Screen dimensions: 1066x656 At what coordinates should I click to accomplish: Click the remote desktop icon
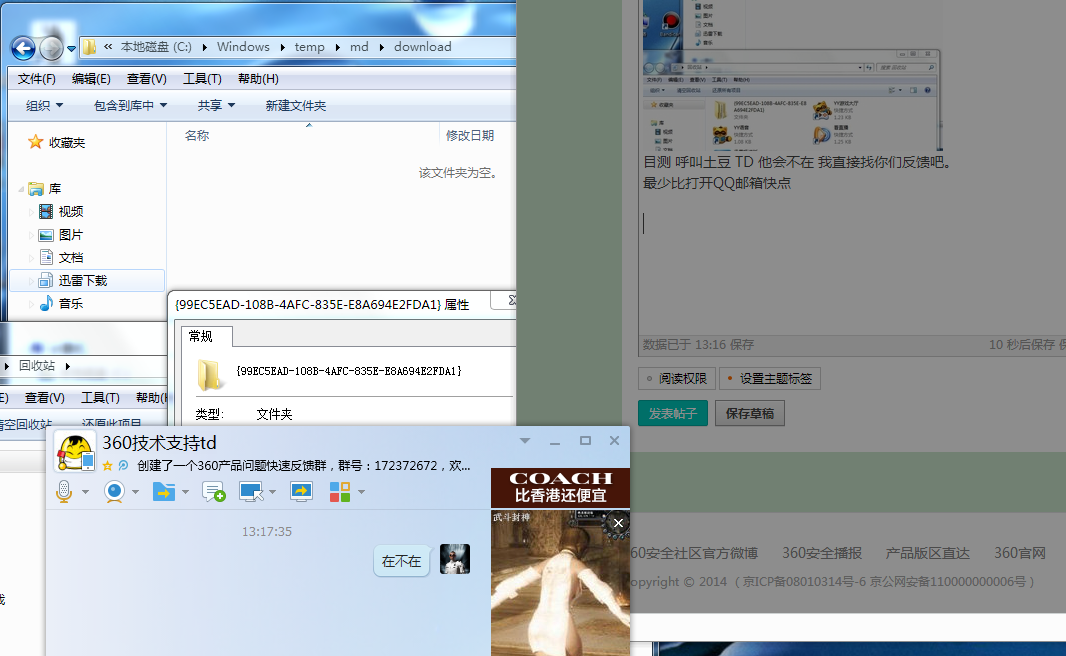point(251,491)
